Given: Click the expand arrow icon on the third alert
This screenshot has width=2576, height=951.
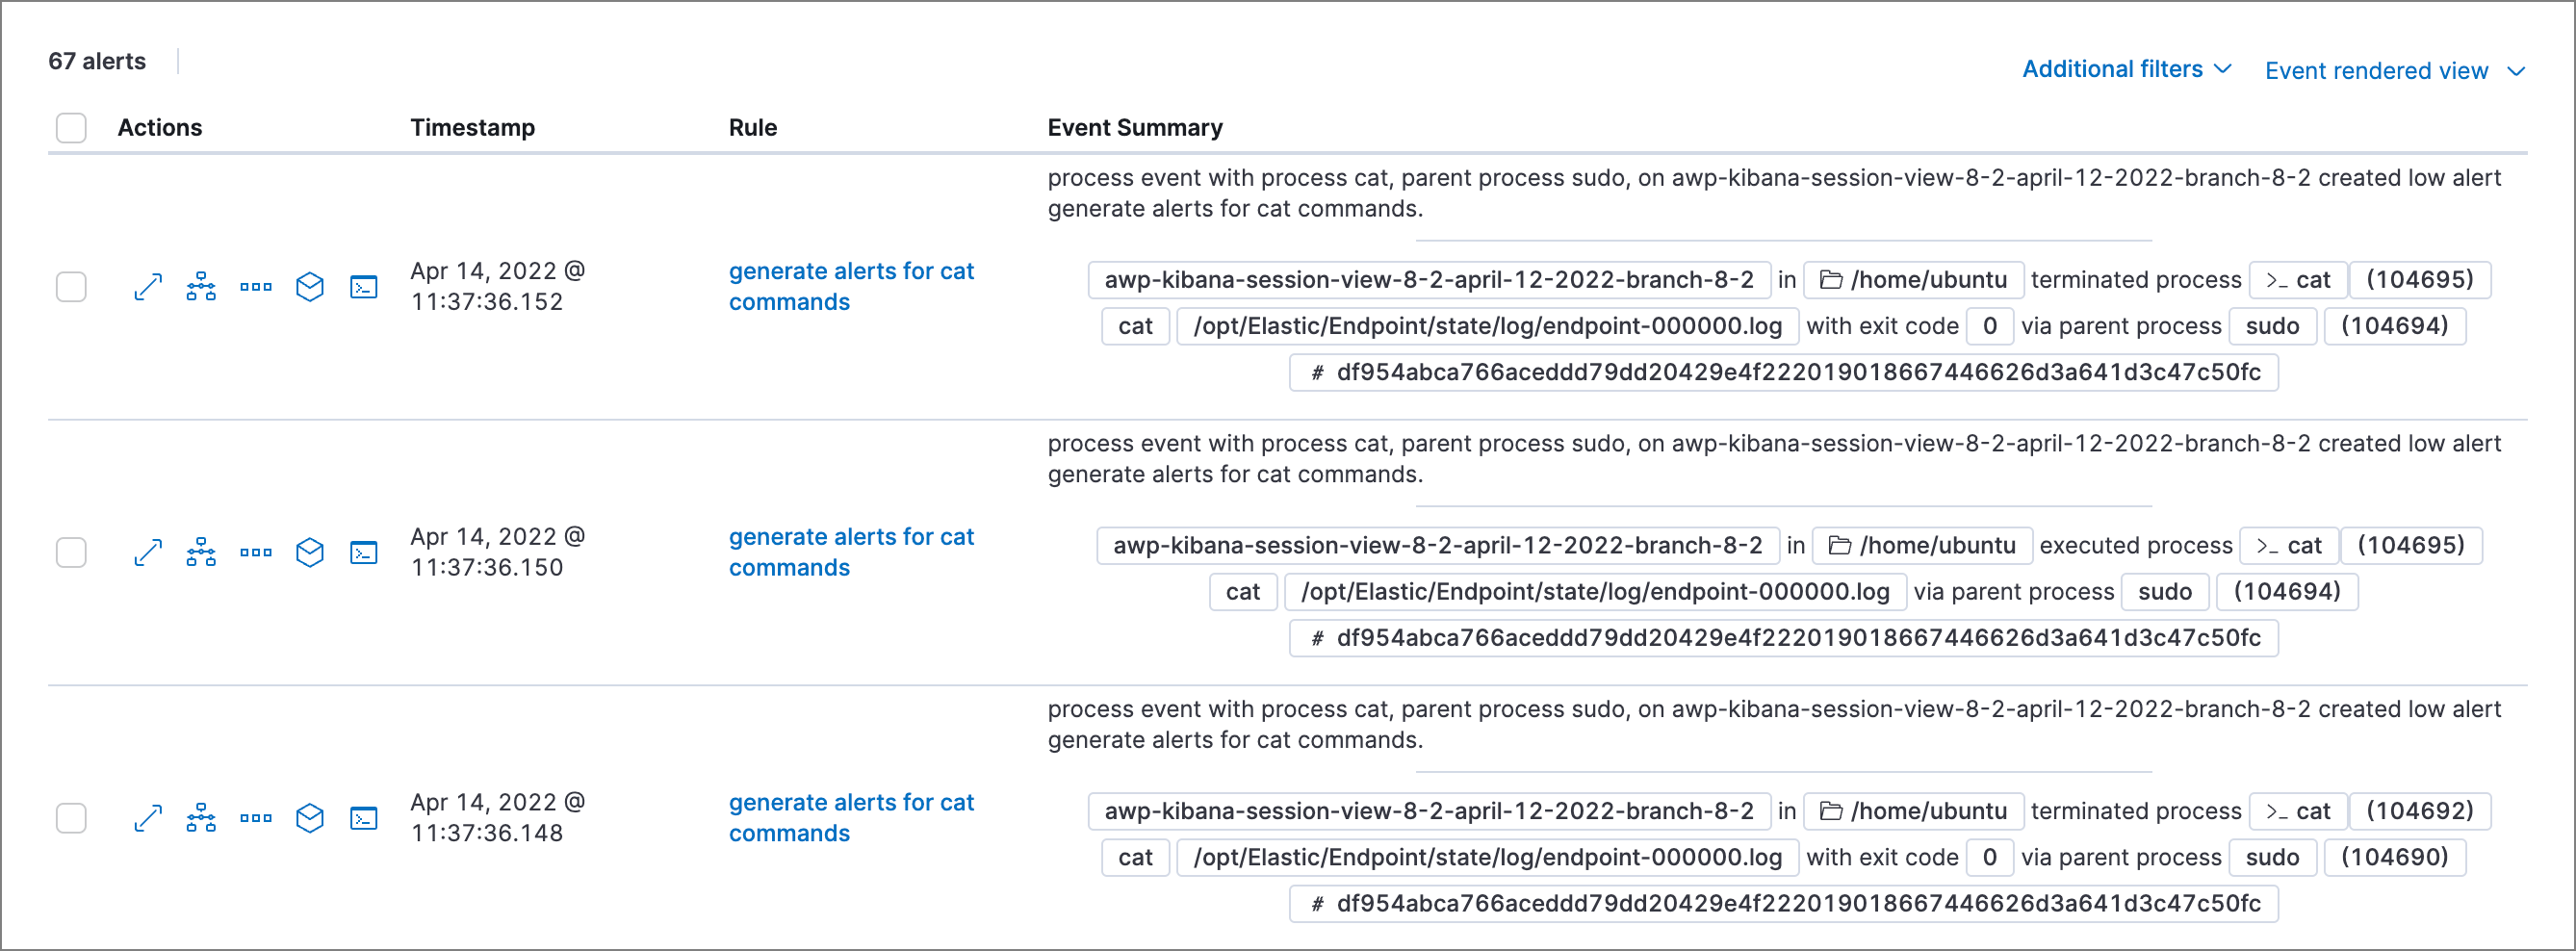Looking at the screenshot, I should (148, 817).
